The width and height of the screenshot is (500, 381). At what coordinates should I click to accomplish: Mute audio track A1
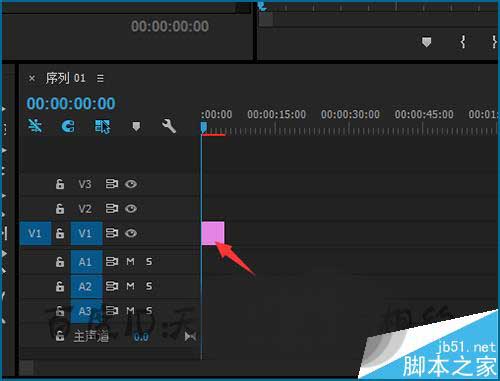point(130,262)
